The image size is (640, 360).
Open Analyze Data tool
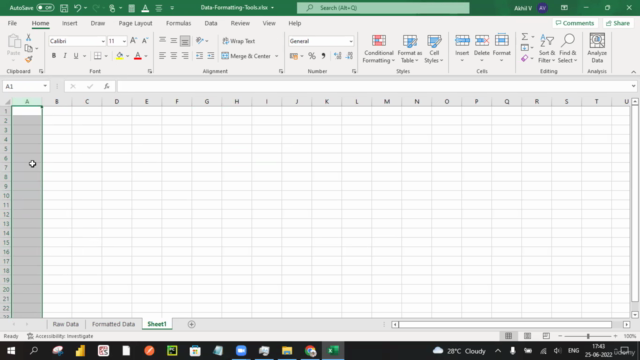pos(597,48)
